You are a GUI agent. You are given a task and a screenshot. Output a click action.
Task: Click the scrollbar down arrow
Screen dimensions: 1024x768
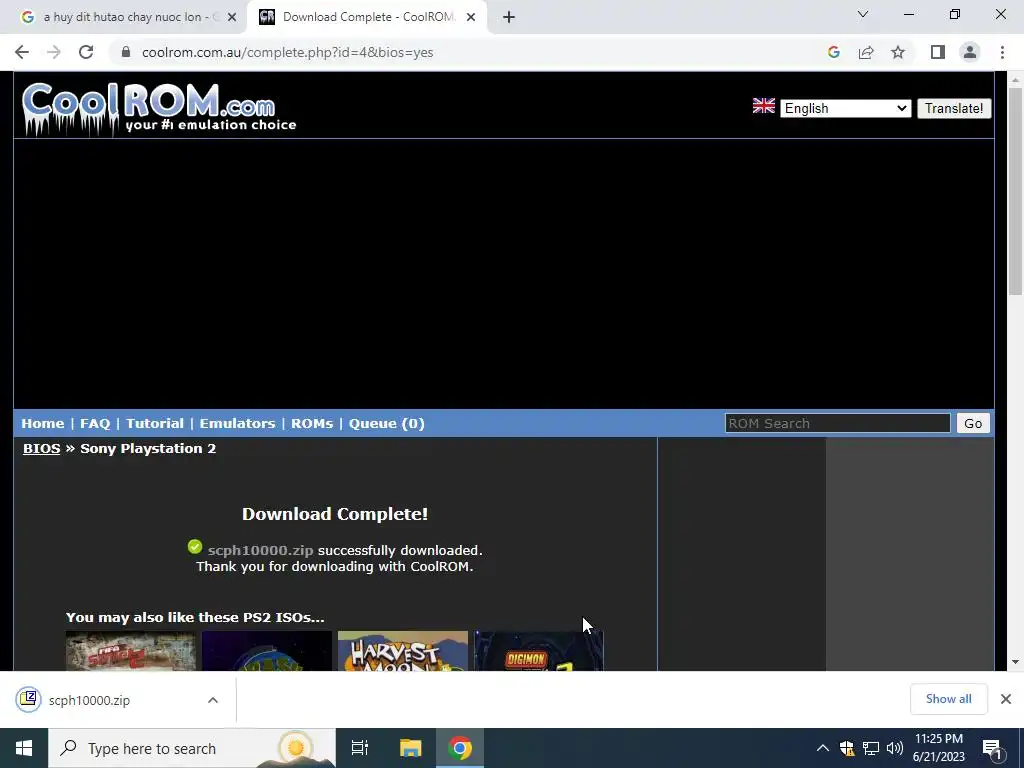pos(1015,662)
